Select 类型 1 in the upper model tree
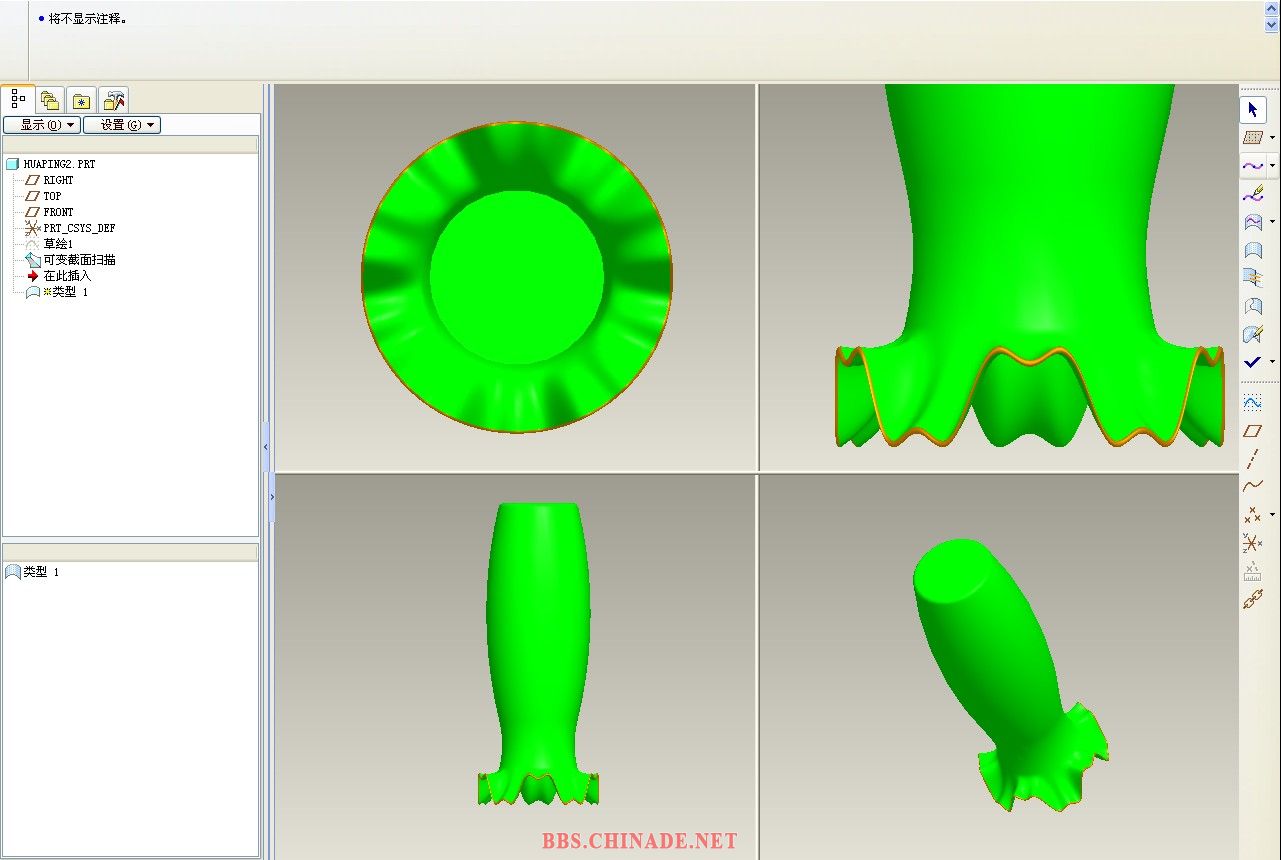The height and width of the screenshot is (860, 1281). tap(57, 292)
